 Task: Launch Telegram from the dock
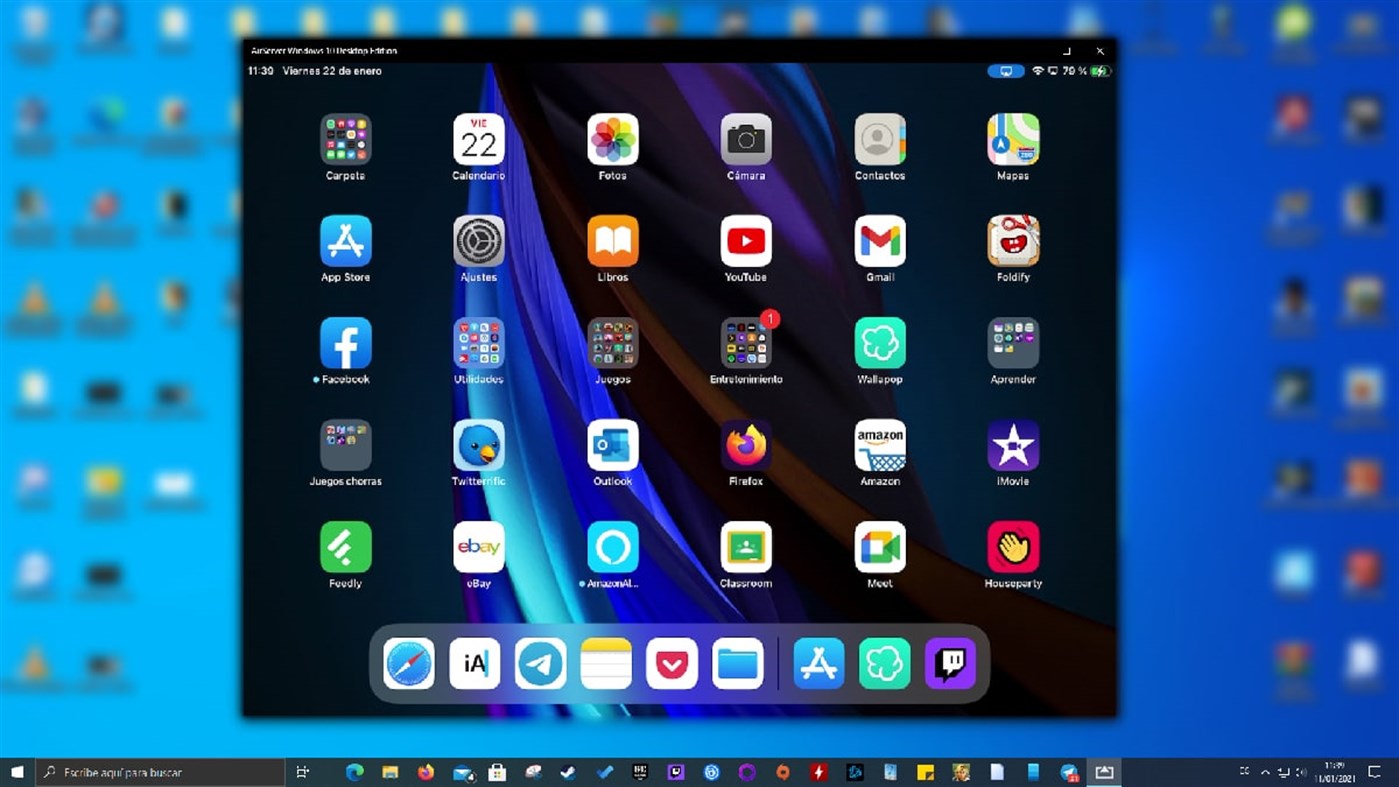click(x=540, y=663)
